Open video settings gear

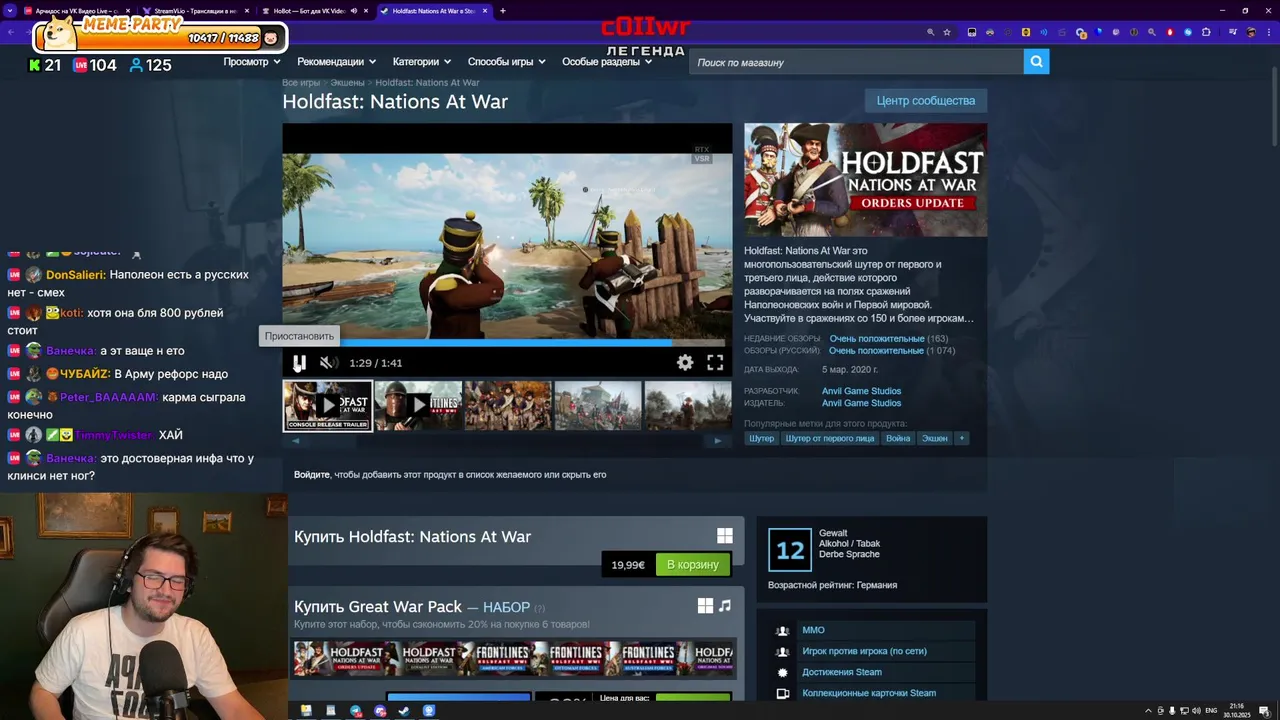pyautogui.click(x=685, y=363)
